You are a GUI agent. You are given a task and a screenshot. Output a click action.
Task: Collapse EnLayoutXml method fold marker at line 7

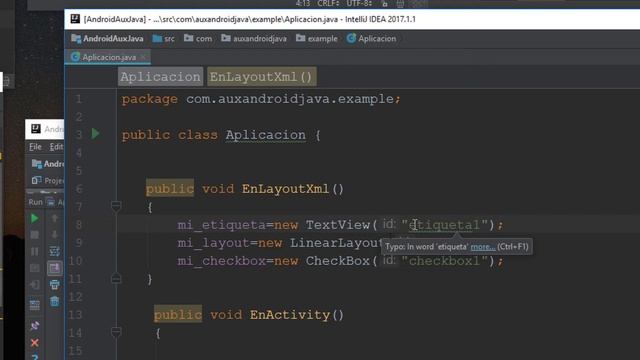point(116,207)
